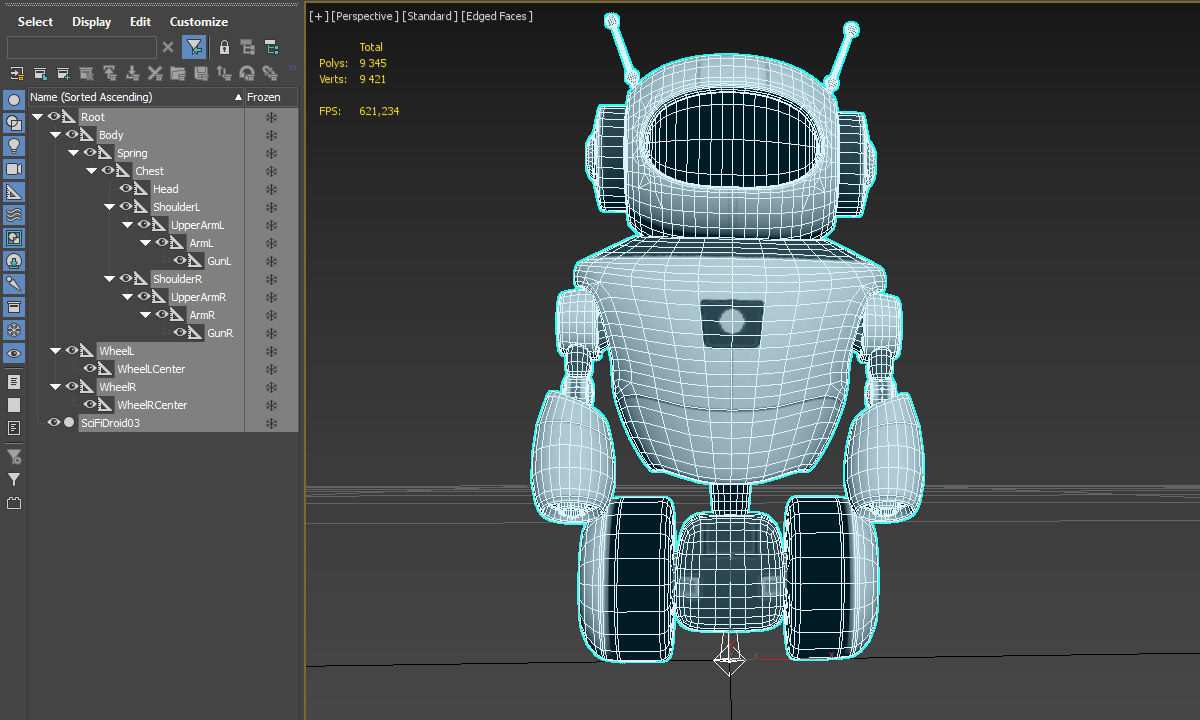Toggle Display Shapes filter icon

pos(14,123)
